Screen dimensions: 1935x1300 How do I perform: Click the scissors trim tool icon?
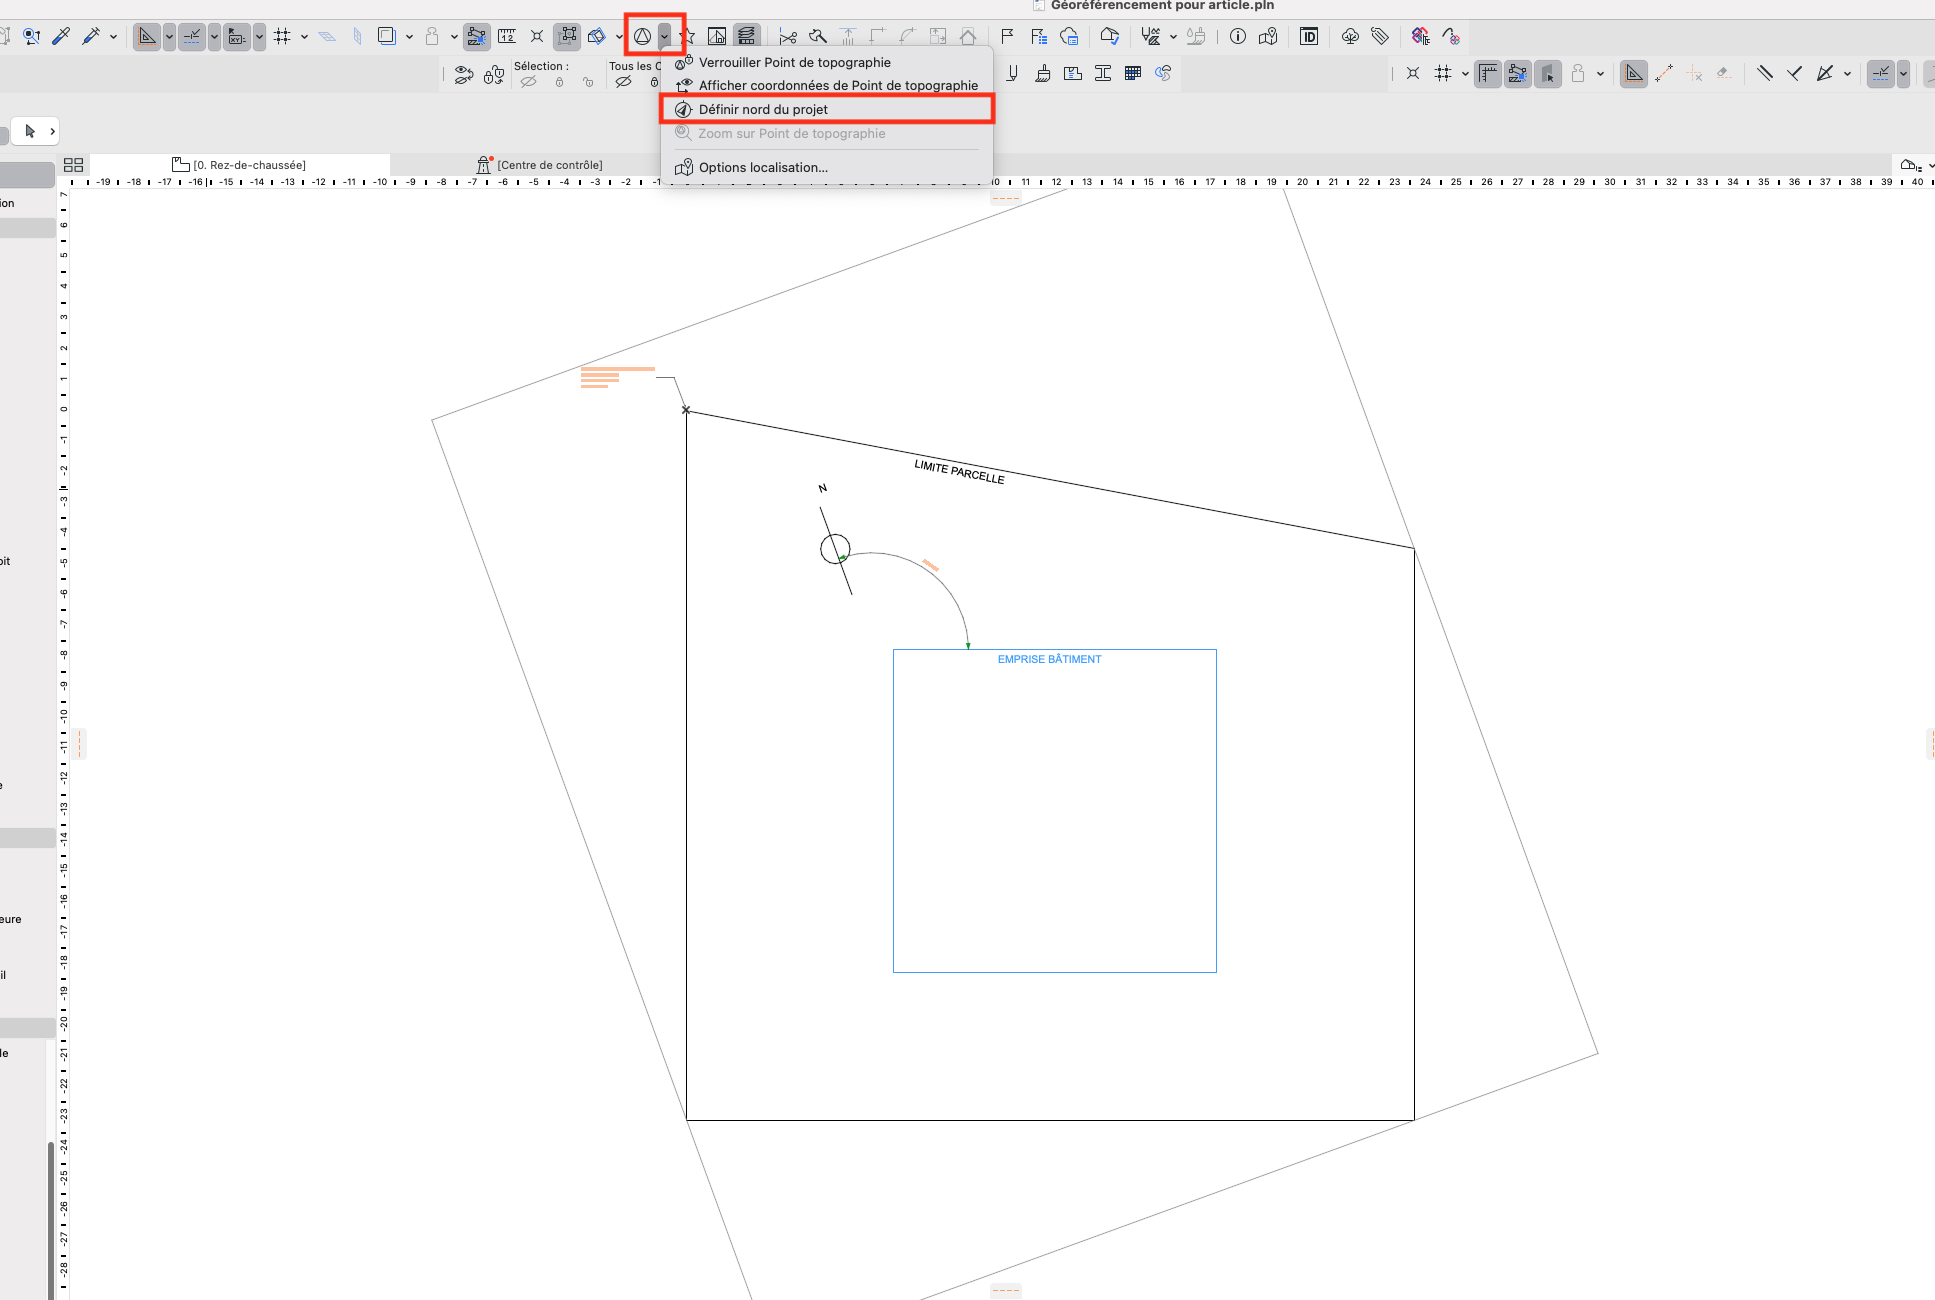point(788,37)
